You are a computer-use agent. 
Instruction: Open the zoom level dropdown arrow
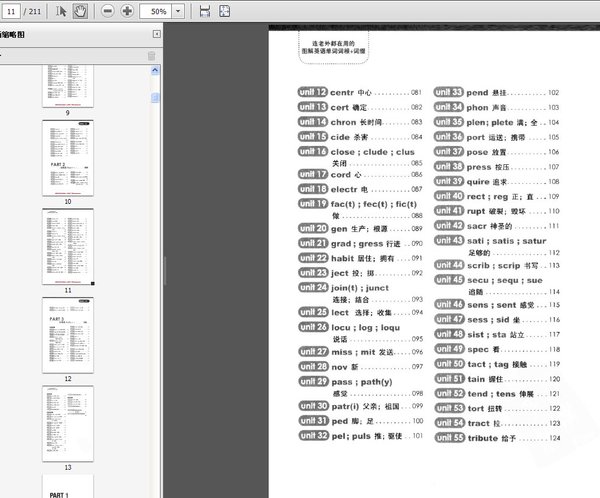click(x=178, y=11)
